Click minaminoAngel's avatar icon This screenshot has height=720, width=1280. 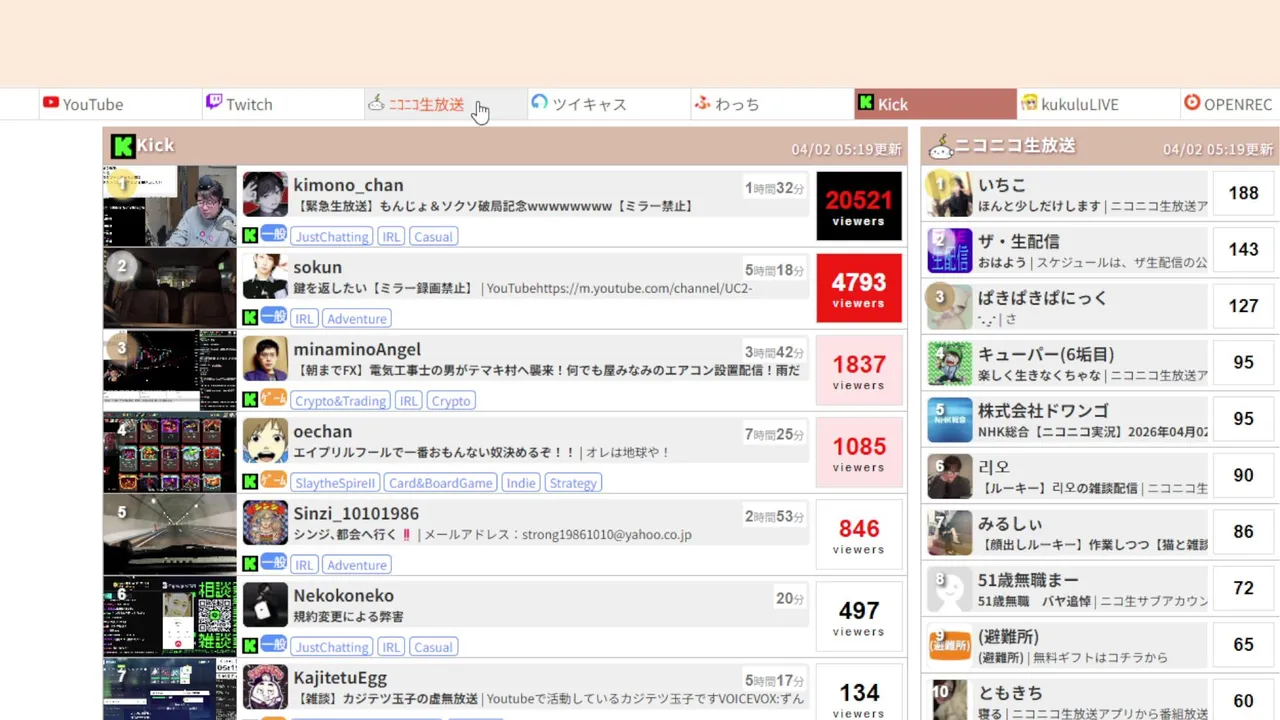pos(265,358)
